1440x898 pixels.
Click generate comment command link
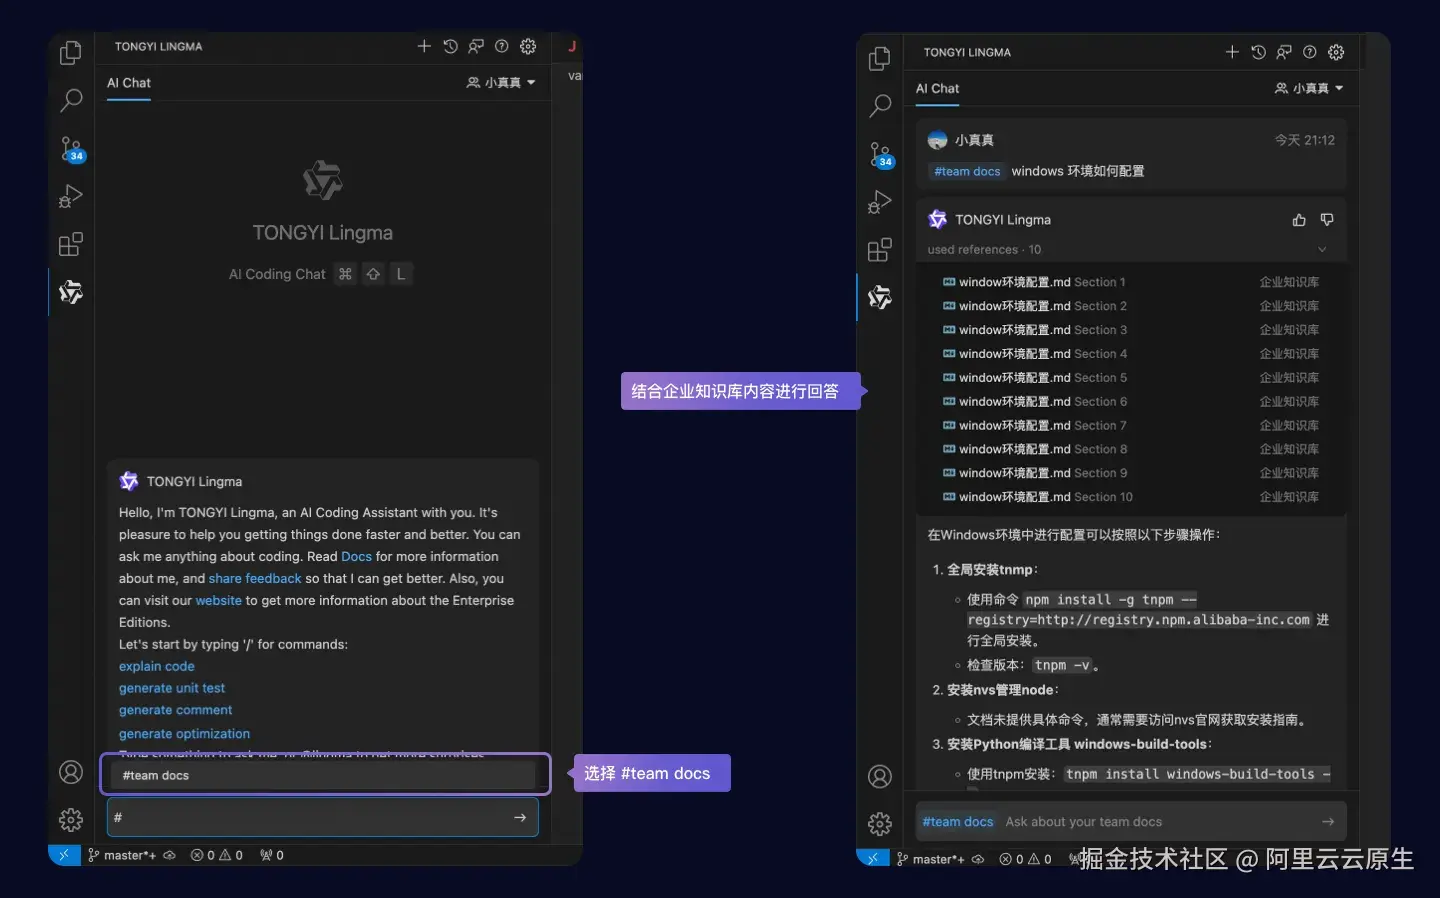click(175, 711)
